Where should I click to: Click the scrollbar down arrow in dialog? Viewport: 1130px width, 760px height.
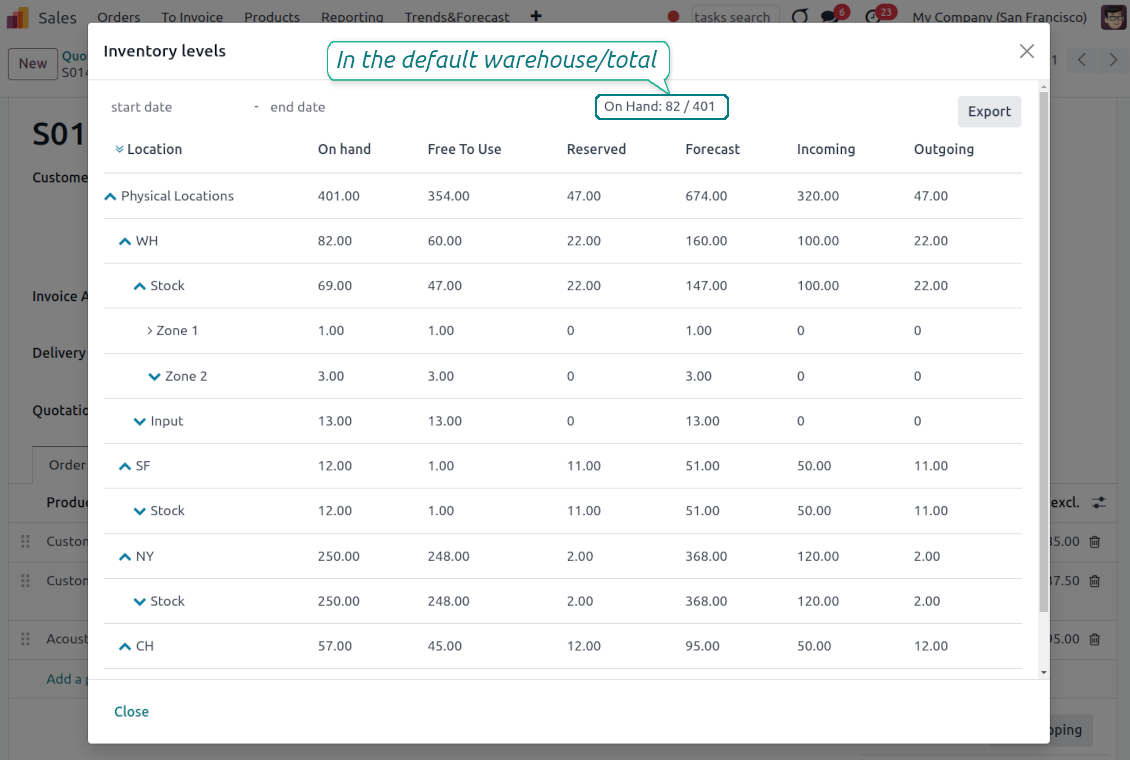(1044, 673)
